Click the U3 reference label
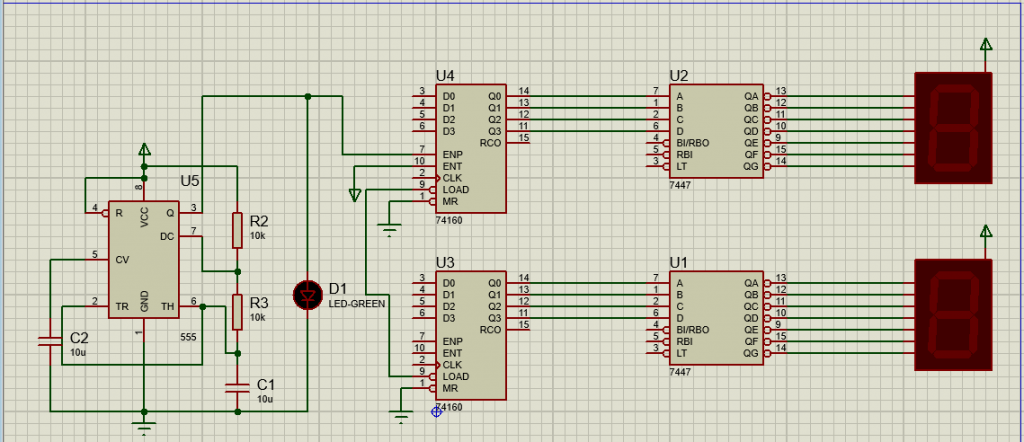This screenshot has height=442, width=1024. 445,262
